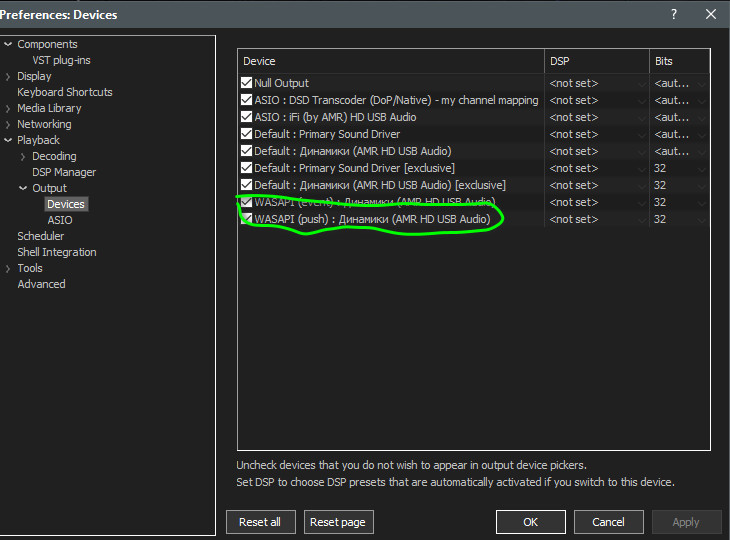
Task: Select Devices page in the tree
Action: pos(66,204)
